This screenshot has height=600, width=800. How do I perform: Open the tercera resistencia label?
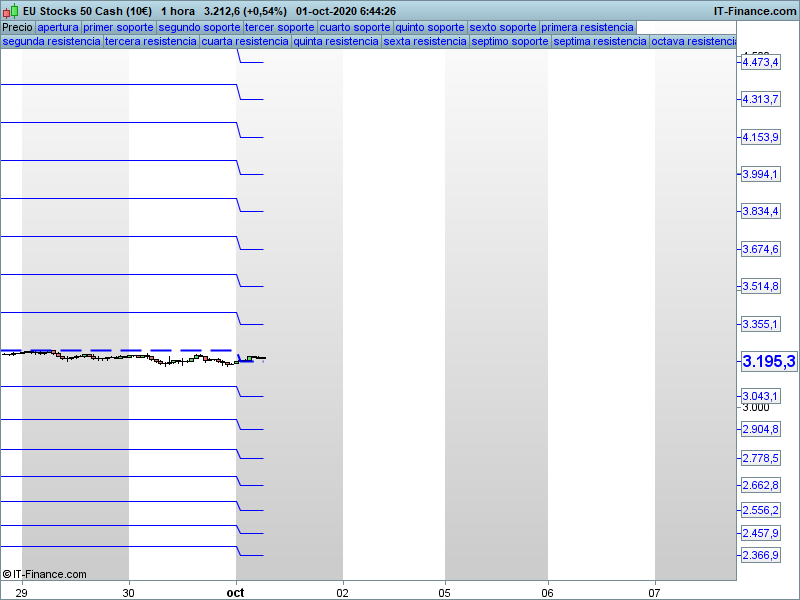(150, 41)
